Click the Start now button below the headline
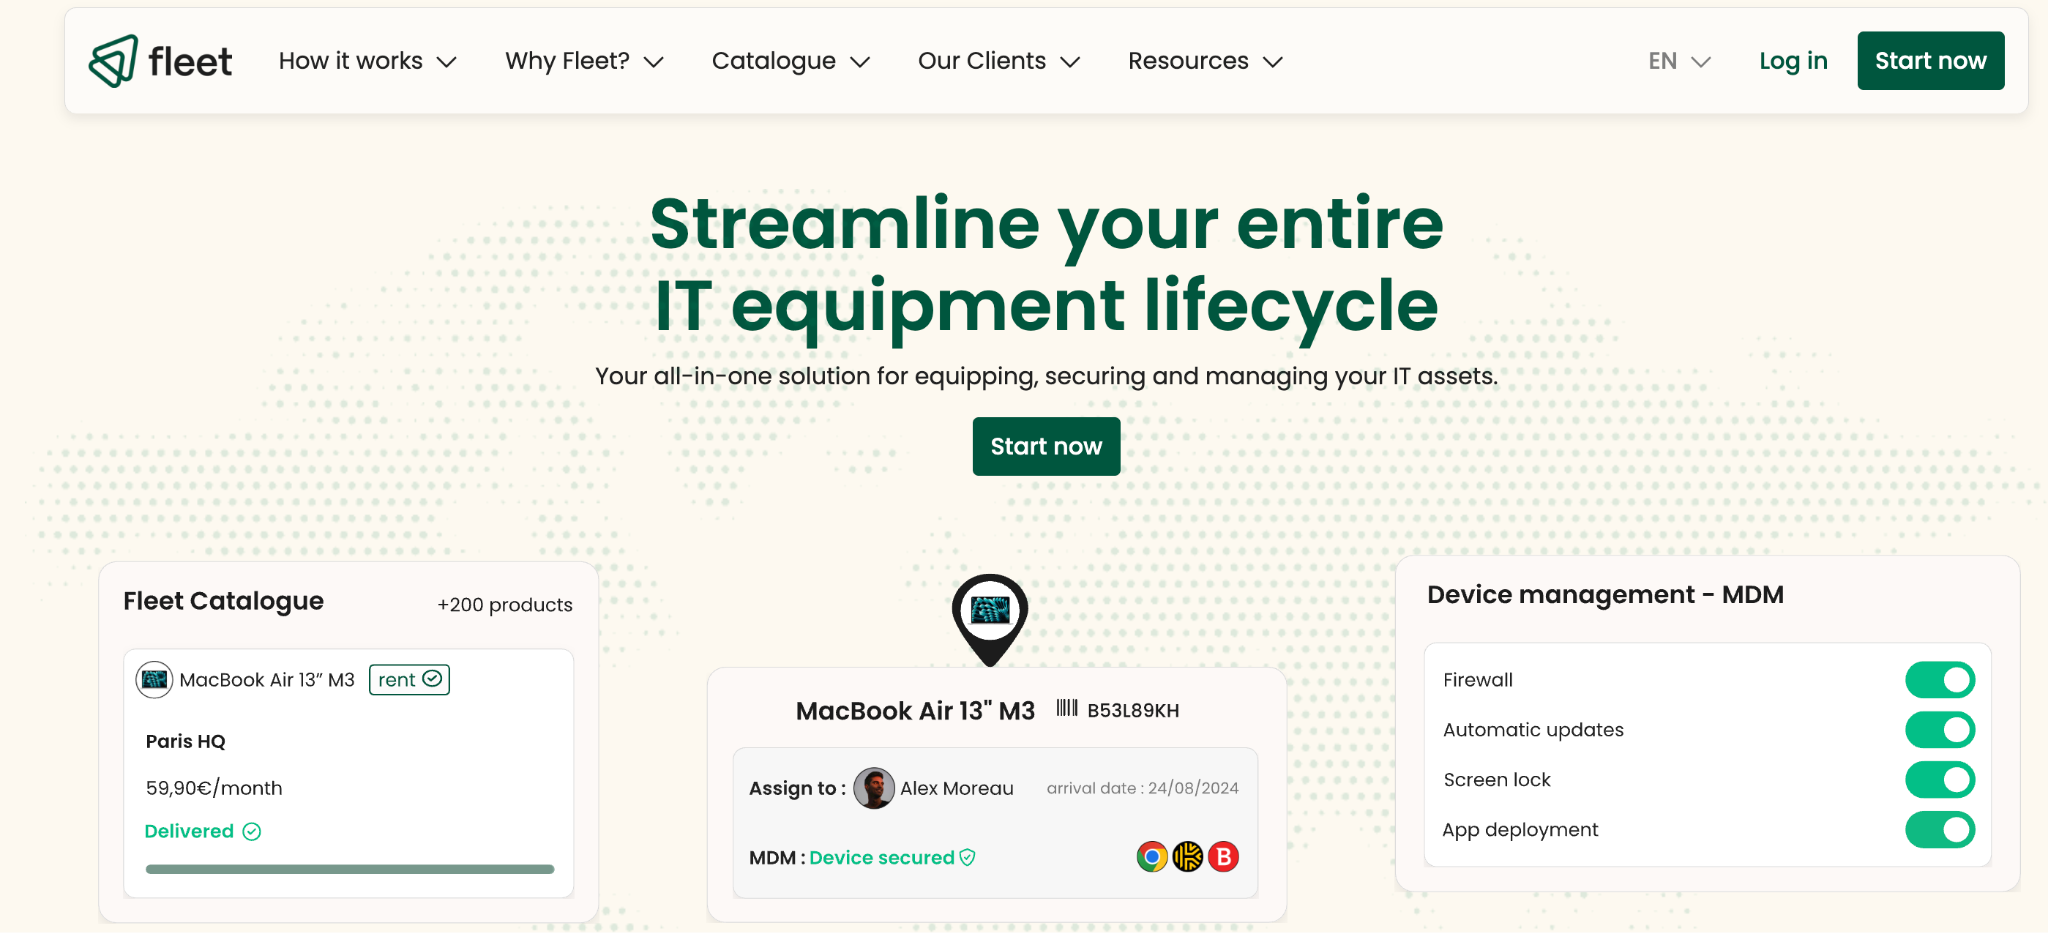Screen dimensions: 2048x933 1046,446
